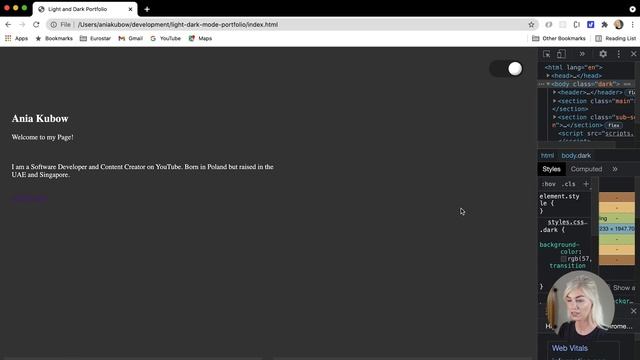Screen dimensions: 640x360
Task: Switch to the Styles tab
Action: [551, 169]
